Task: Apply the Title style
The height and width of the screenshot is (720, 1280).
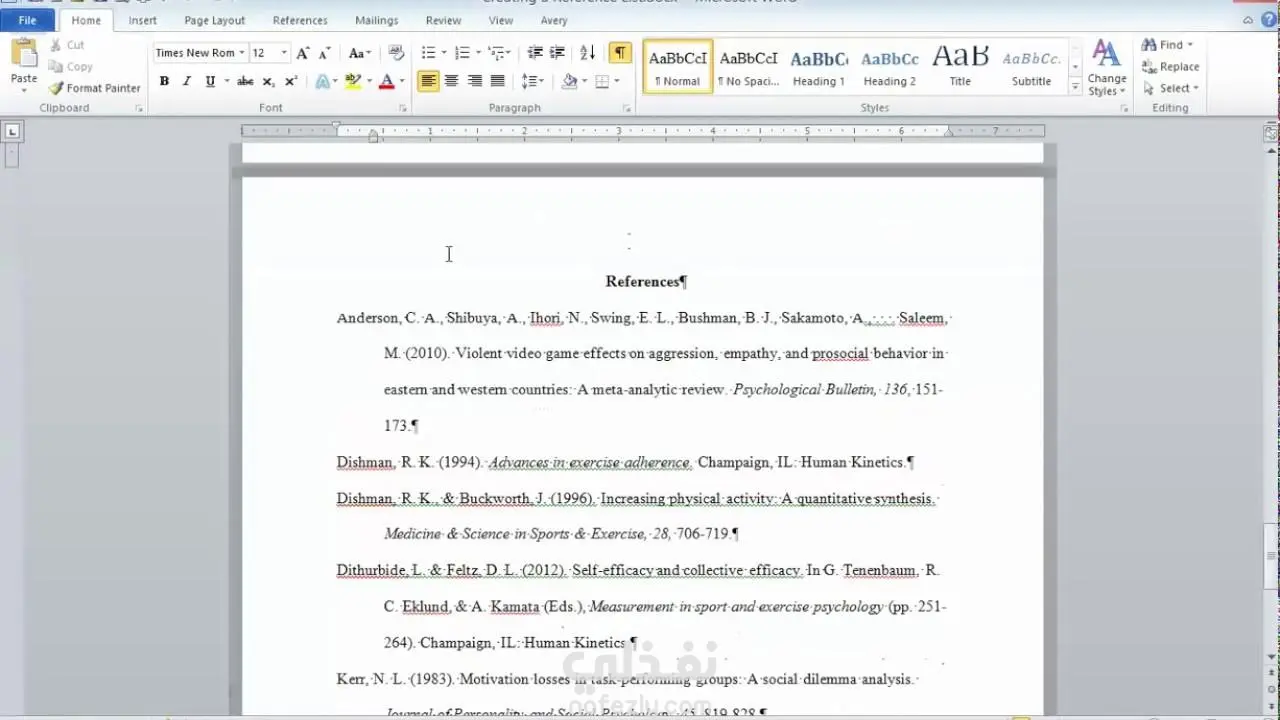Action: [x=960, y=67]
